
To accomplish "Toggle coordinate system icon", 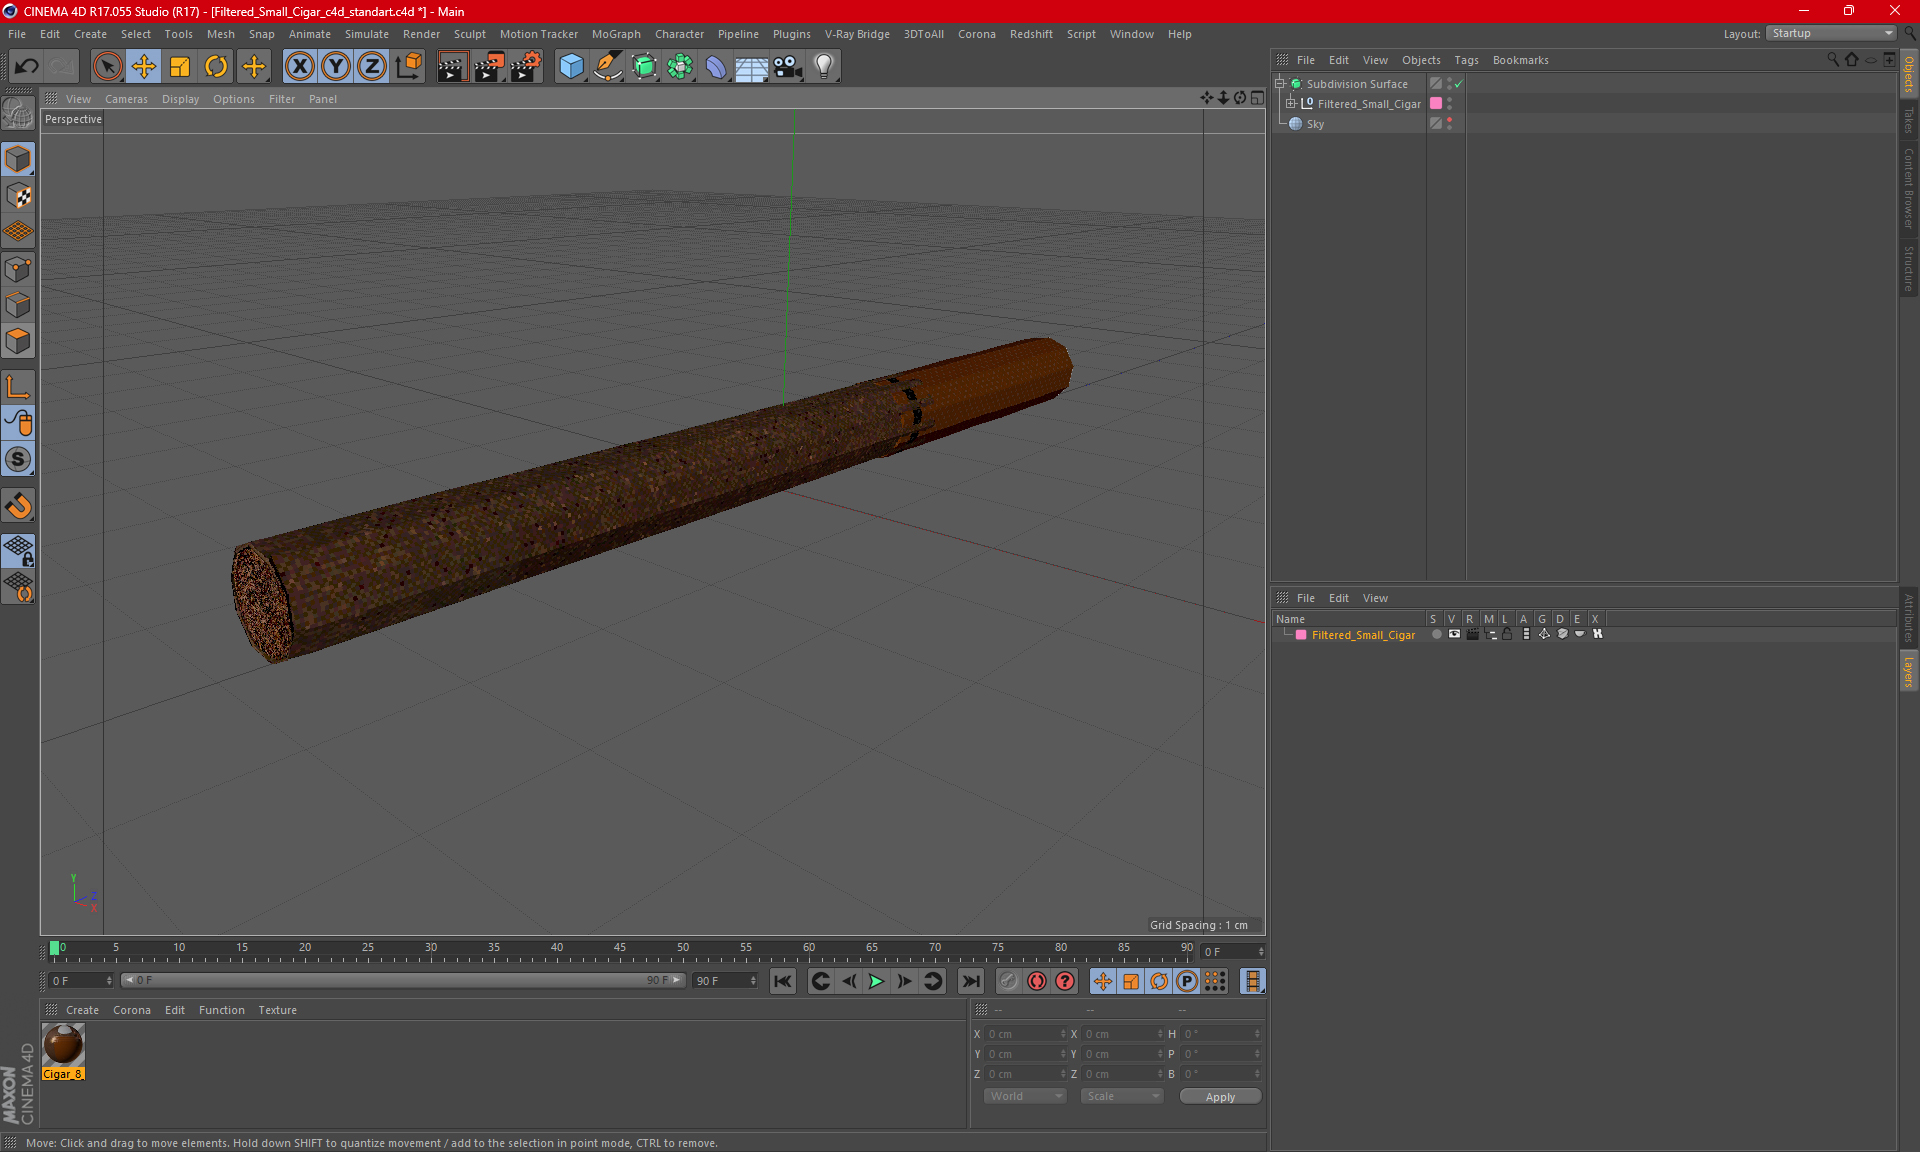I will [x=409, y=67].
